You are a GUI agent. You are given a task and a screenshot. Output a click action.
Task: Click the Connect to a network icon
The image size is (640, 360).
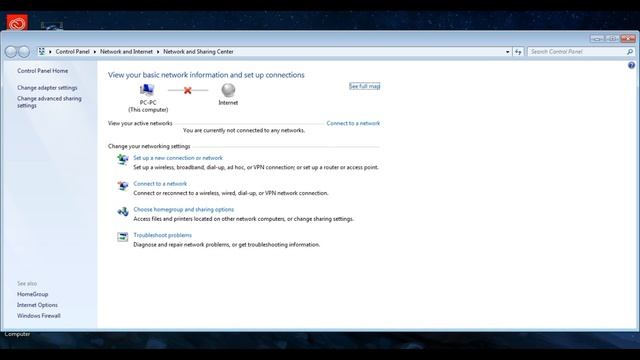click(x=122, y=186)
